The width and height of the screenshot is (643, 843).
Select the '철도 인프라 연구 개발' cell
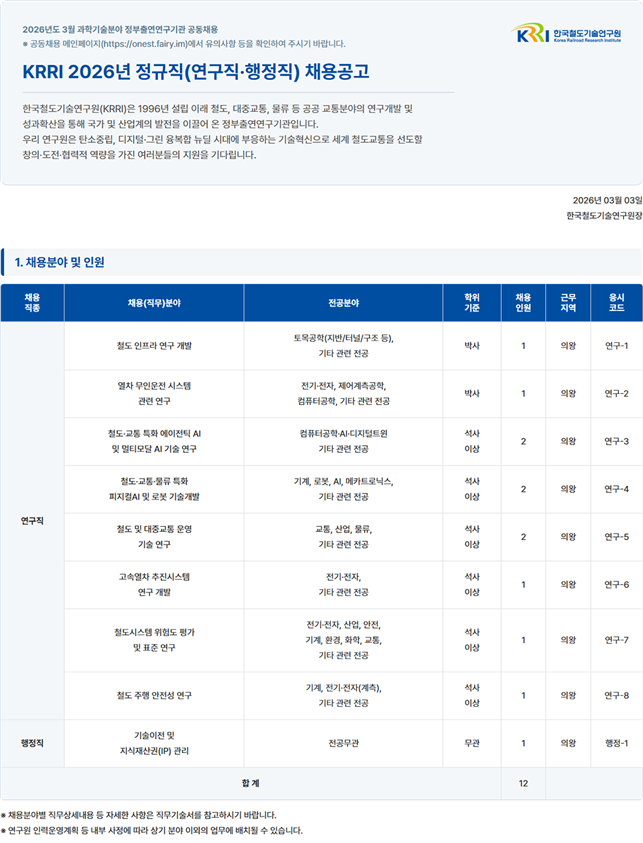click(154, 346)
